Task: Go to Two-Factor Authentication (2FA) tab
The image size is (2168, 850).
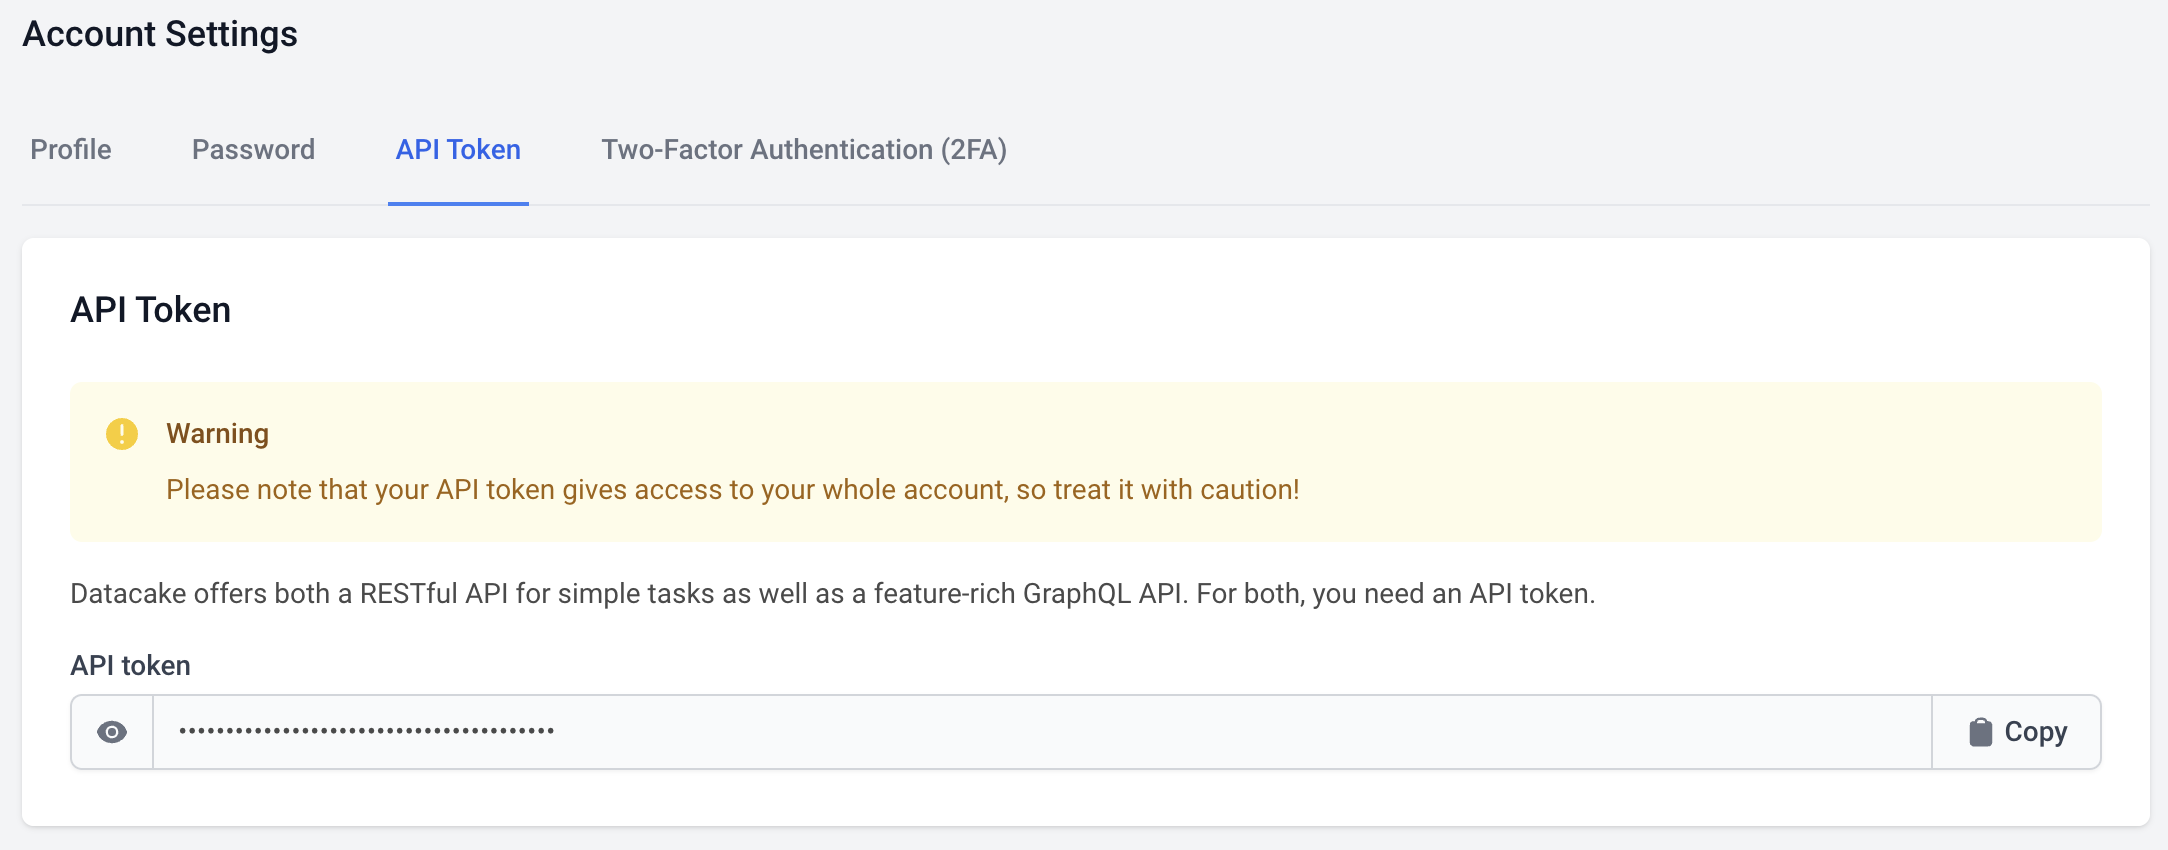Action: 804,150
